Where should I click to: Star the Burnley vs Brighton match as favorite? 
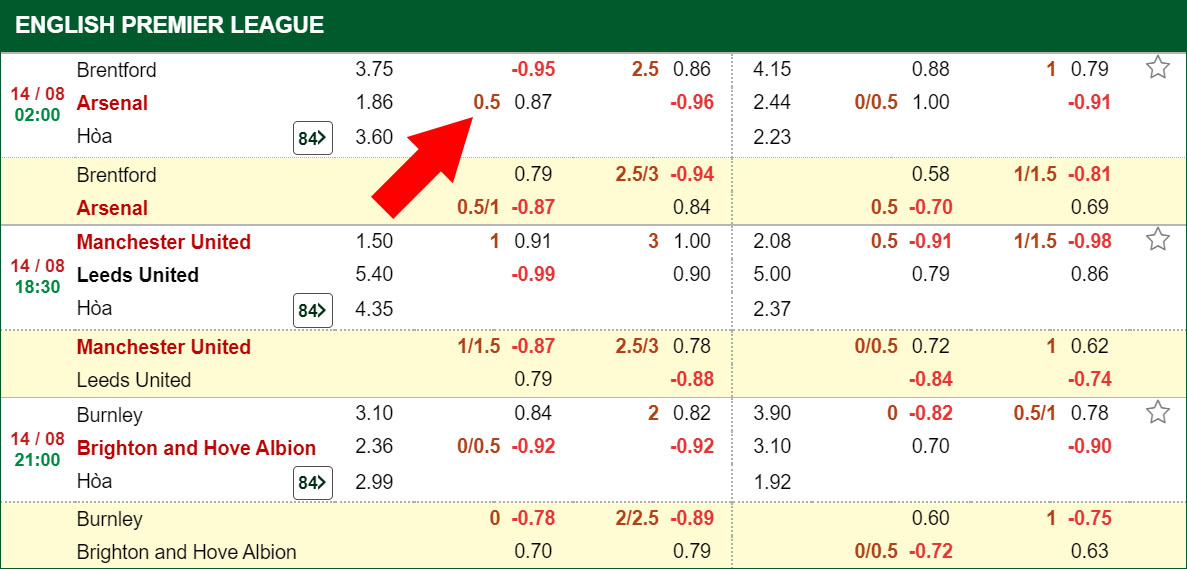click(1157, 412)
